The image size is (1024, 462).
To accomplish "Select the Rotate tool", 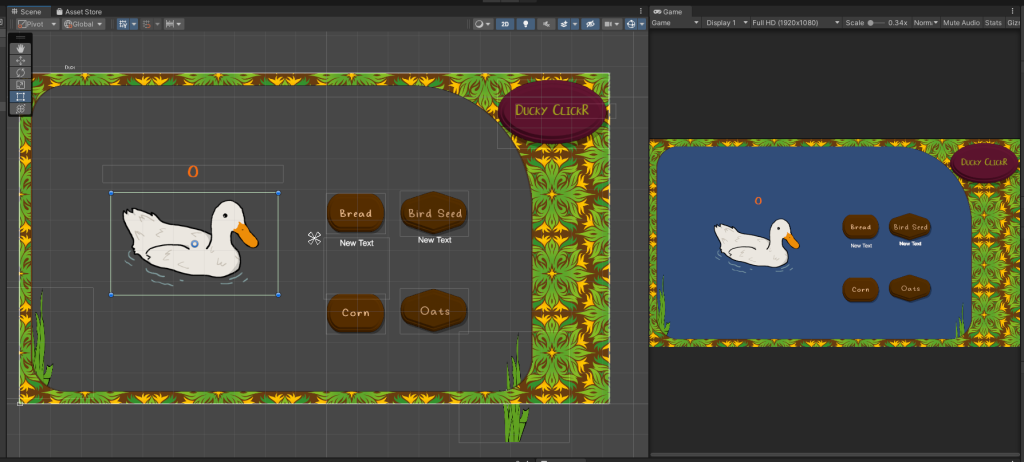I will click(21, 72).
